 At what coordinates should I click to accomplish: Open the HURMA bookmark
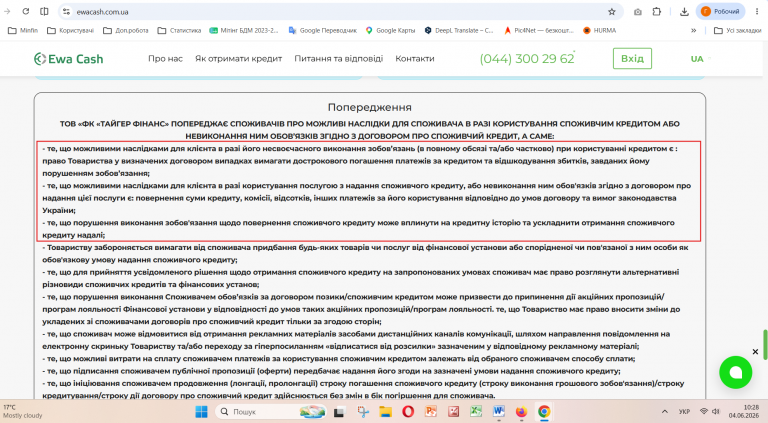[600, 30]
